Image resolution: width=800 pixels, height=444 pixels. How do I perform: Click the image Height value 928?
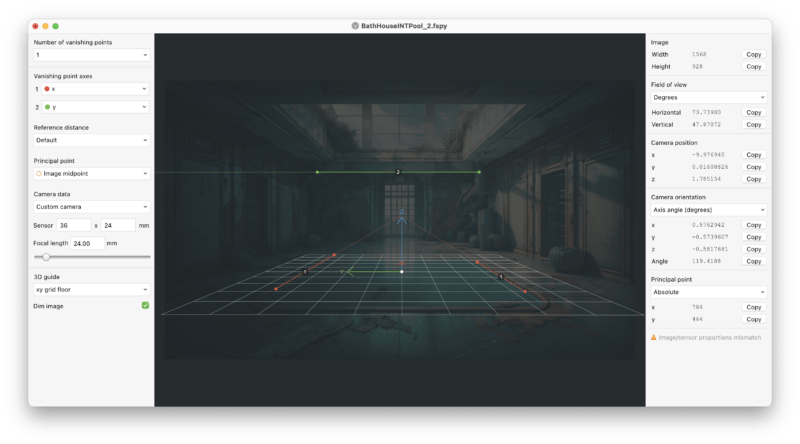(697, 66)
